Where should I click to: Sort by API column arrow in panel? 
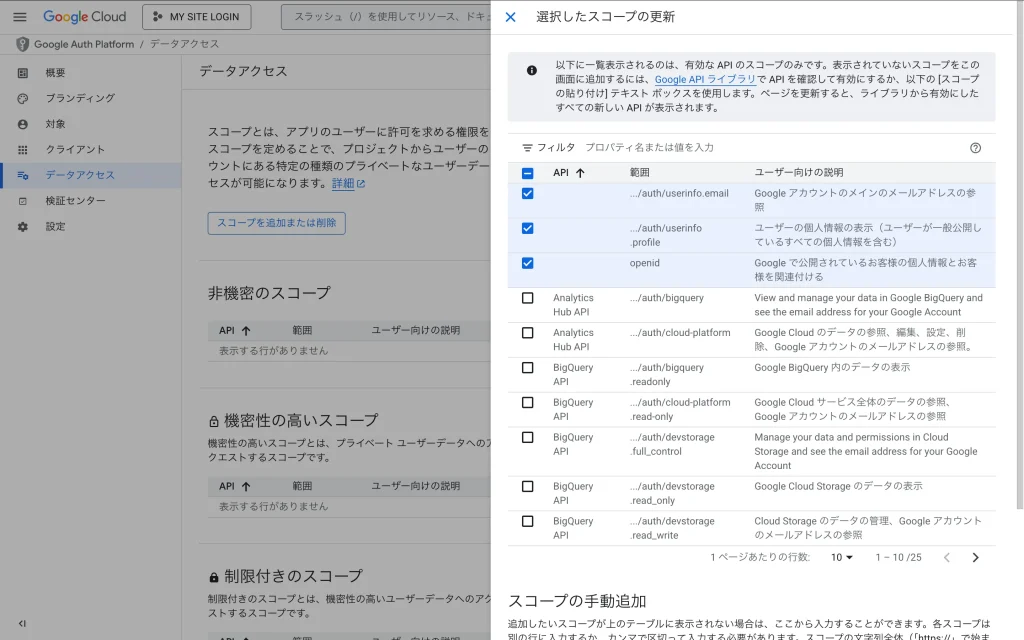pos(580,173)
